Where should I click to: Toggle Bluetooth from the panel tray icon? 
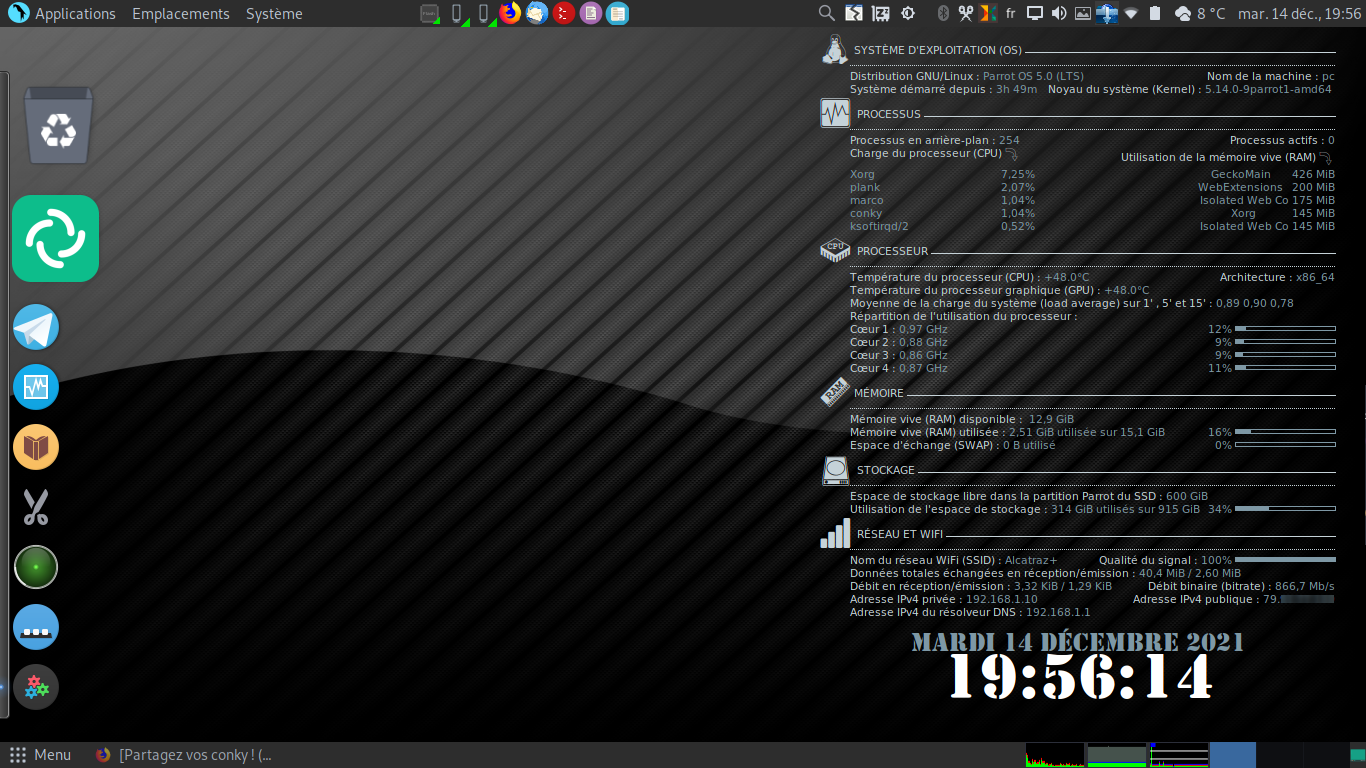point(942,13)
